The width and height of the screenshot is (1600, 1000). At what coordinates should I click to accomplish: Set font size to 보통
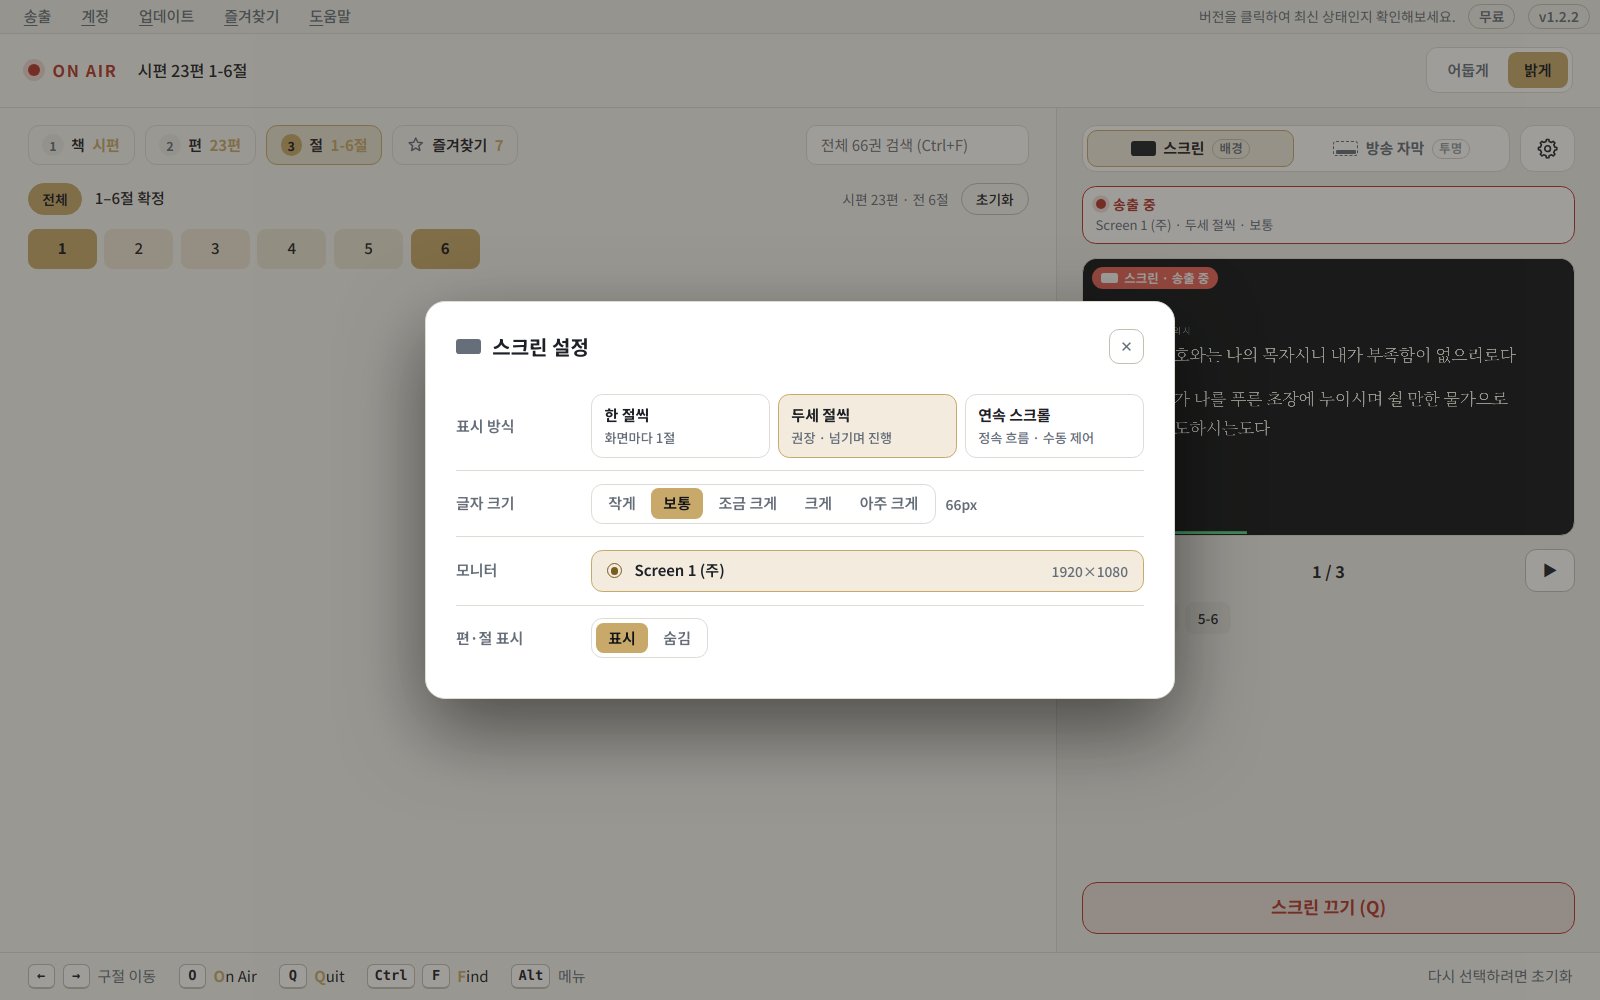[x=677, y=504]
